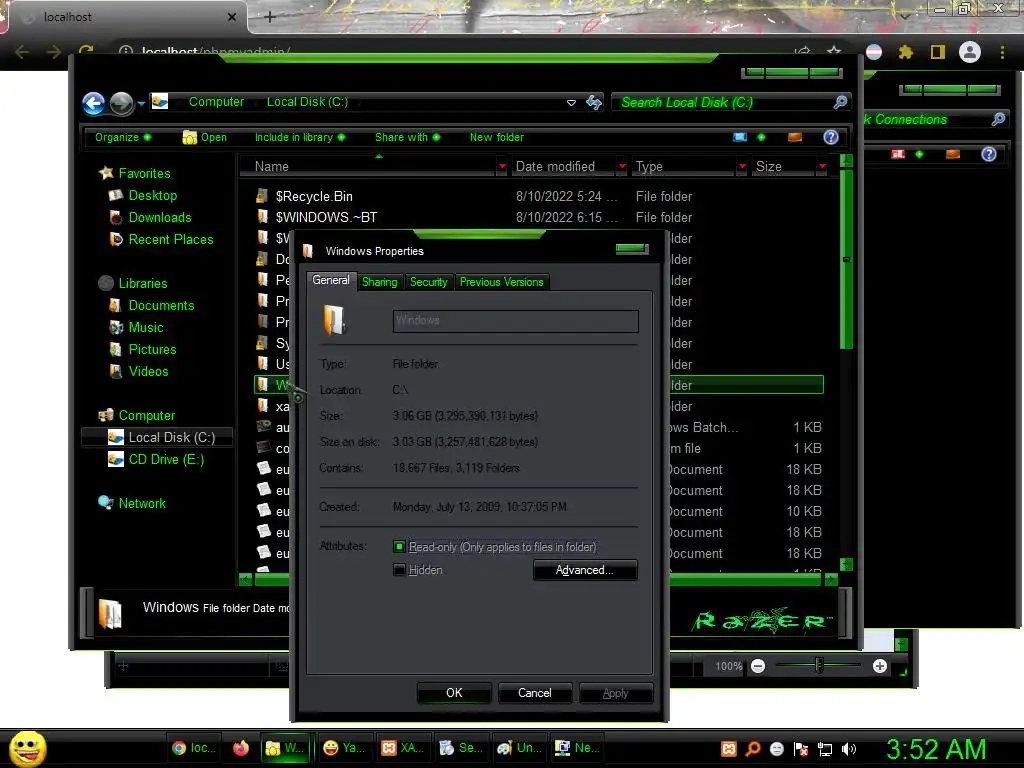Open help in Network Connections window
This screenshot has width=1024, height=768.
click(989, 154)
